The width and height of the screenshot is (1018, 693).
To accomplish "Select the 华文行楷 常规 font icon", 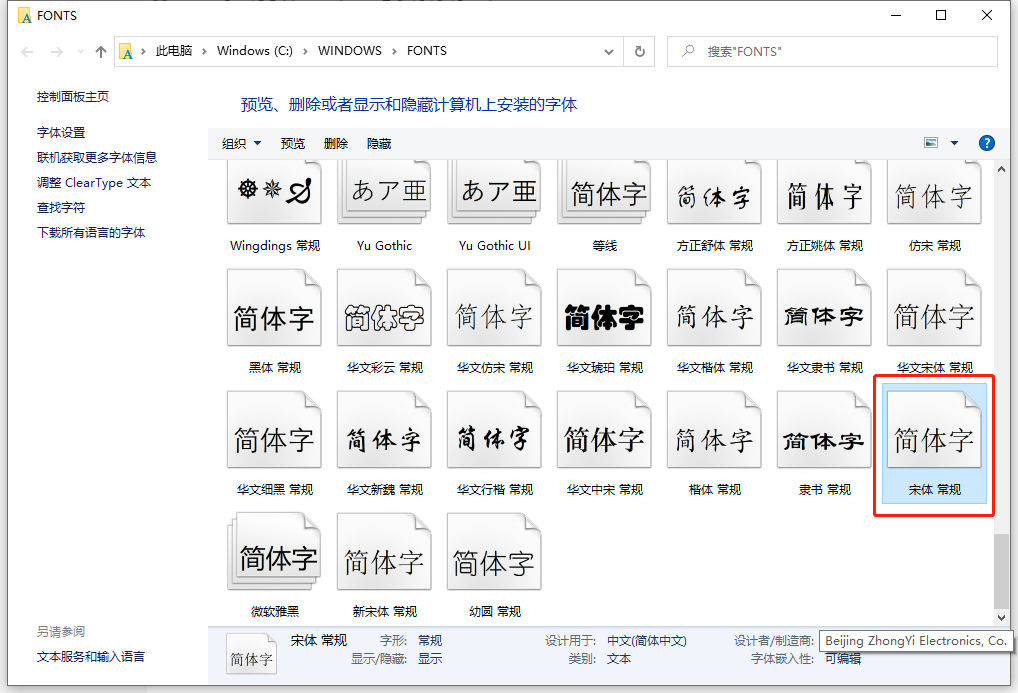I will click(x=494, y=429).
